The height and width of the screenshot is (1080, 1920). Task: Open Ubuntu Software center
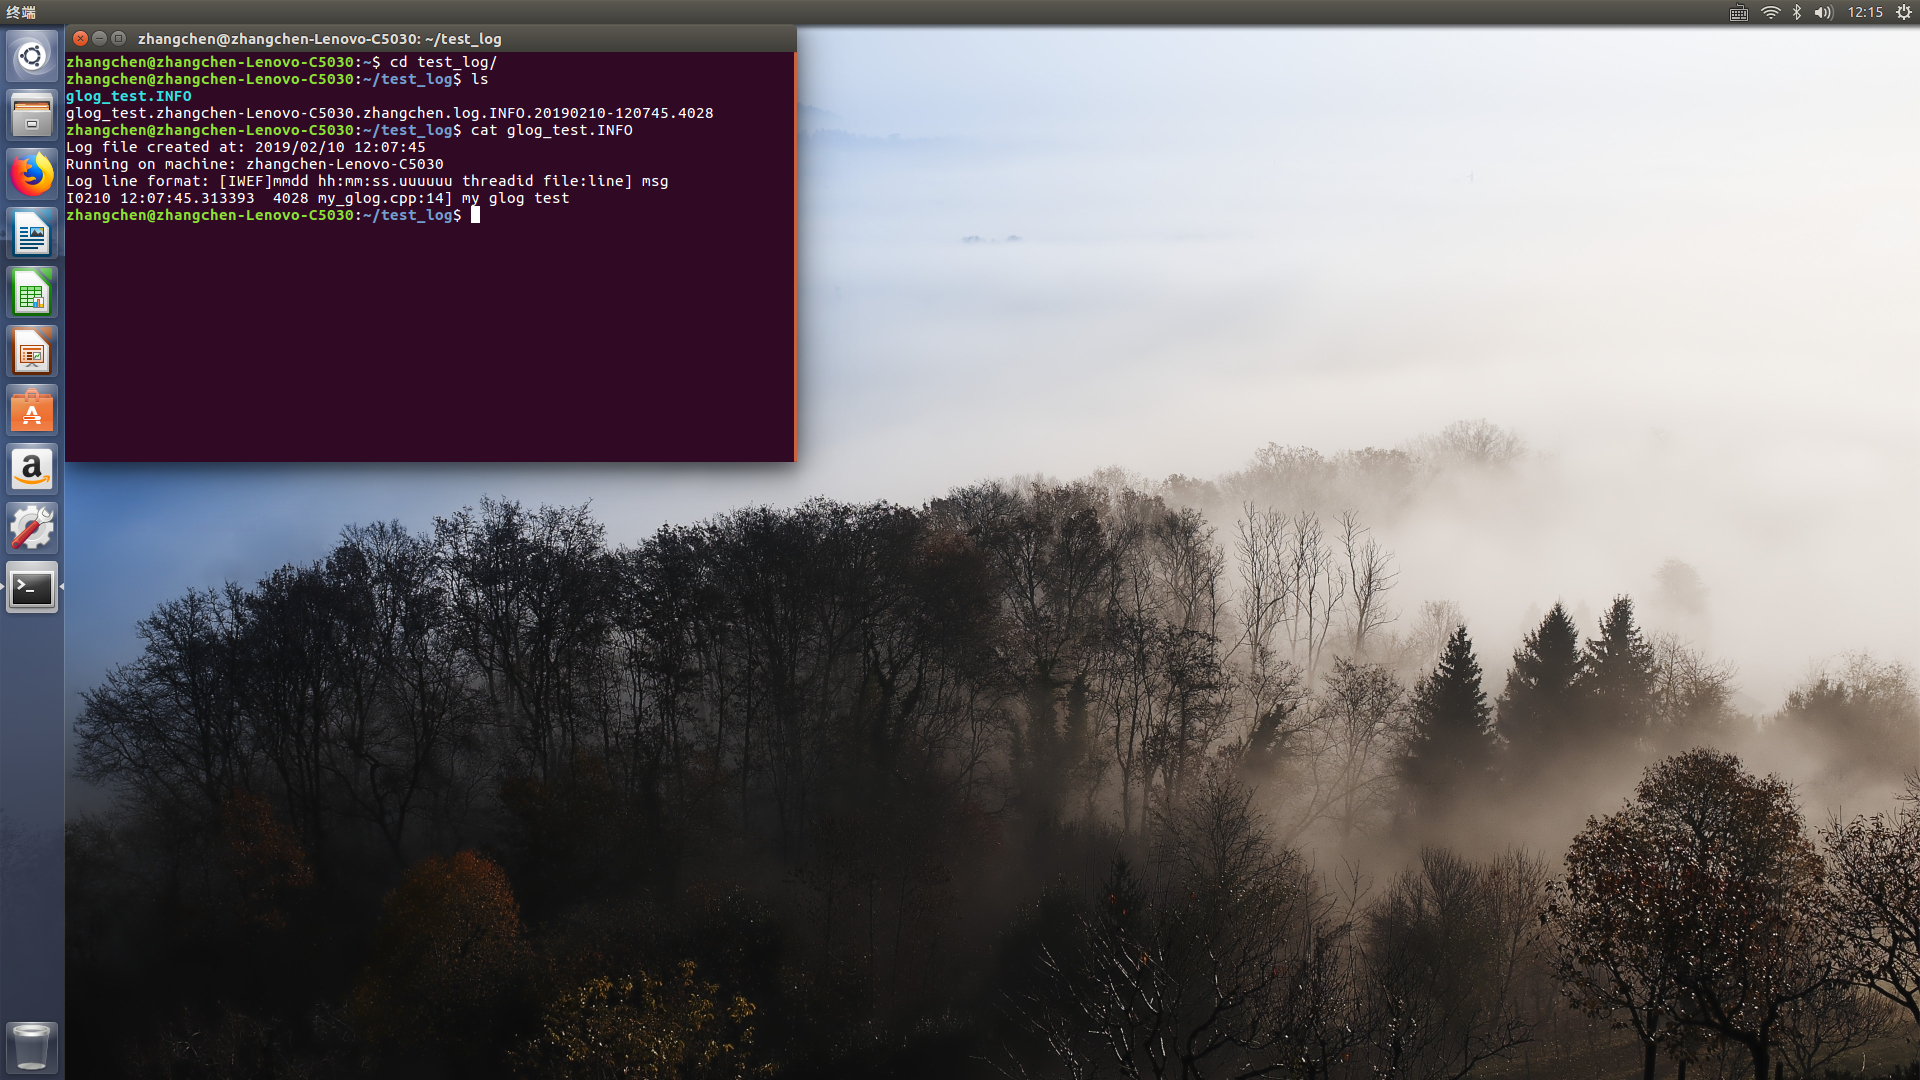[x=32, y=411]
